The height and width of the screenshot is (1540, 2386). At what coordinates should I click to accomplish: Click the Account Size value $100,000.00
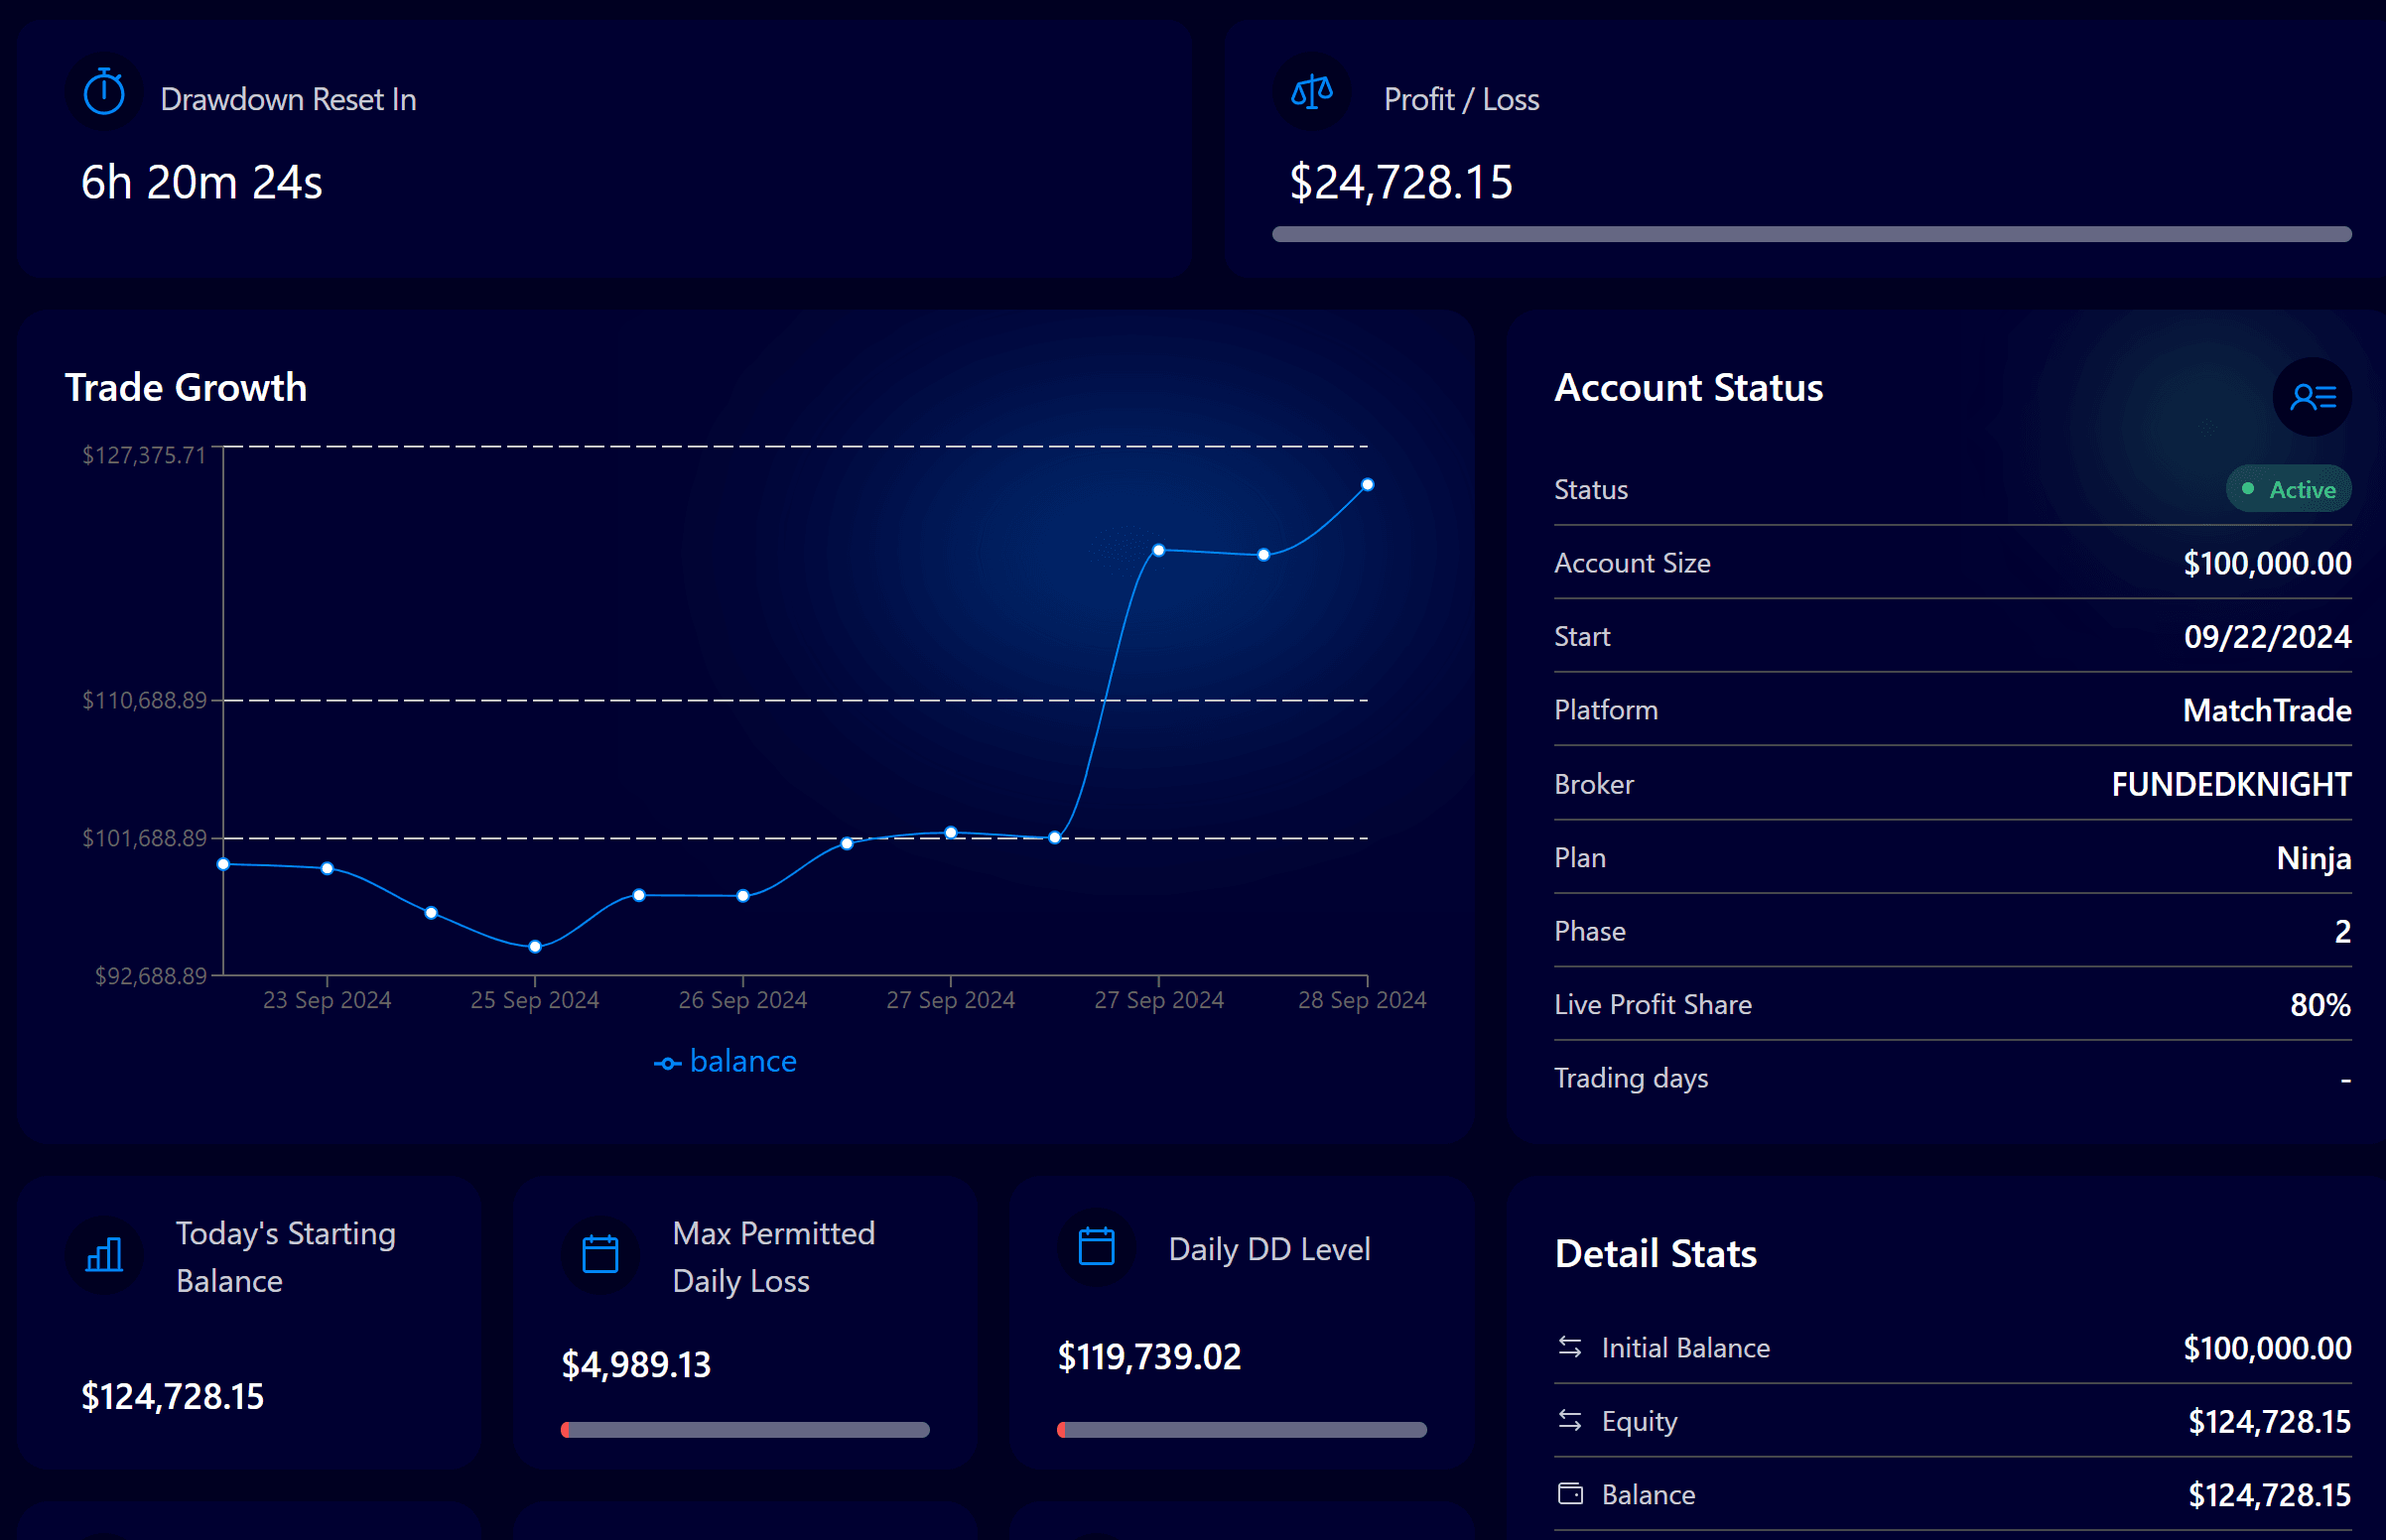click(x=2267, y=563)
